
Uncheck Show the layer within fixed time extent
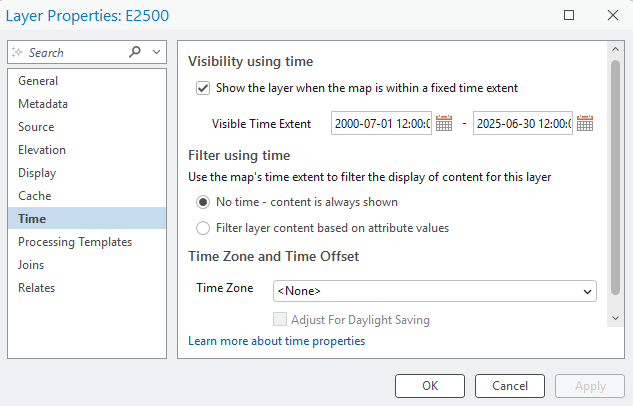tap(204, 88)
